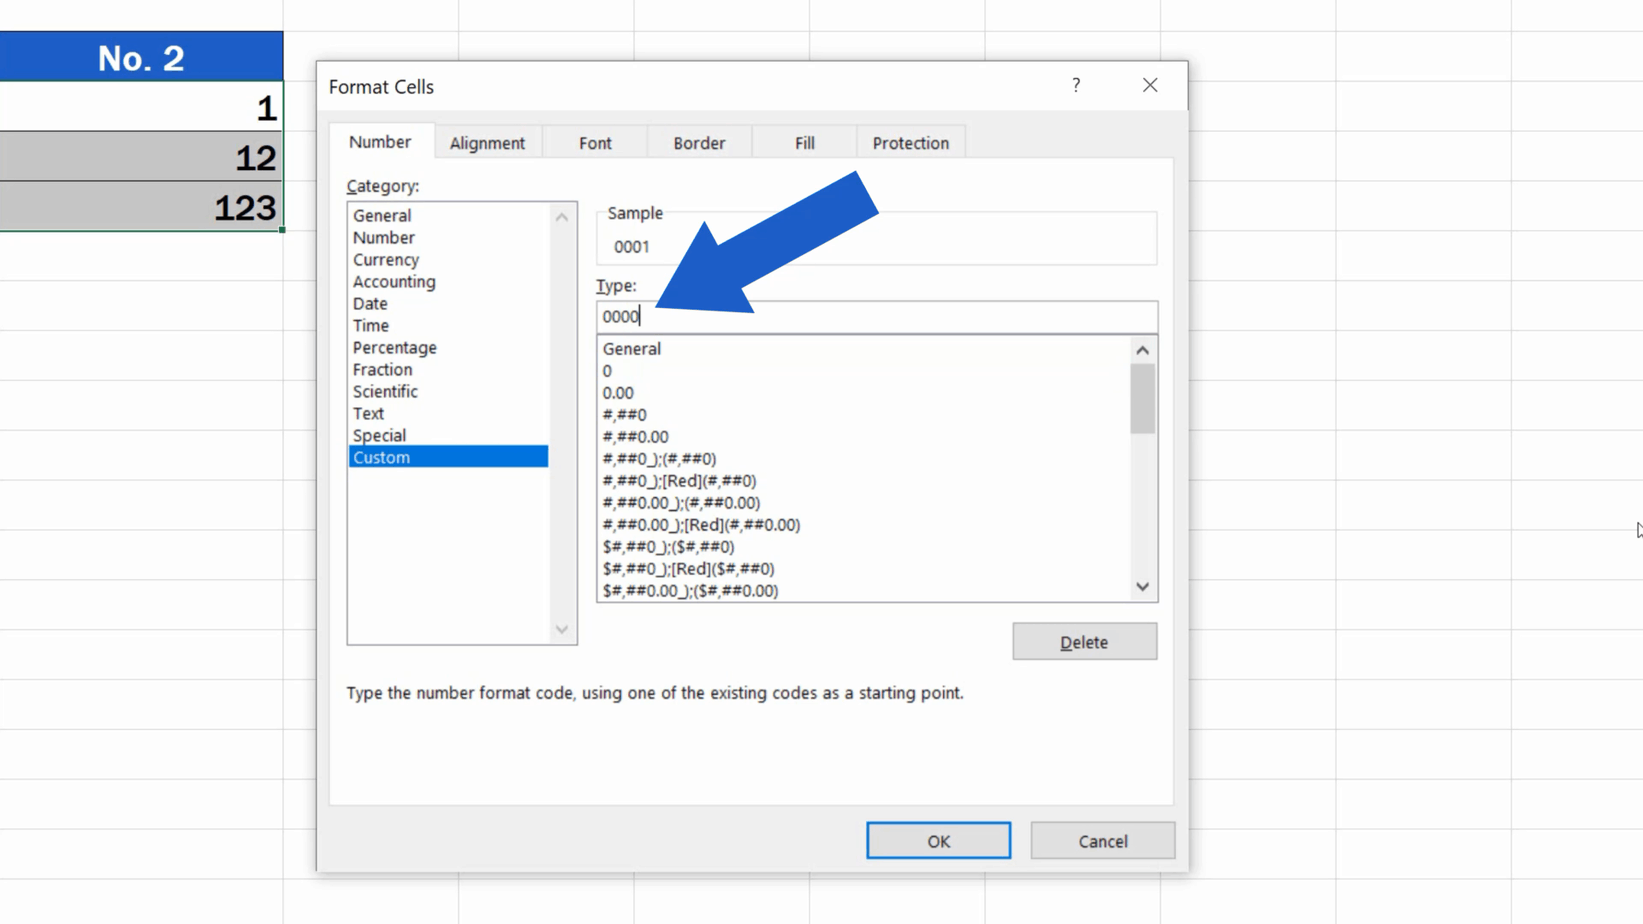The height and width of the screenshot is (924, 1643).
Task: Select the Number tab
Action: click(x=380, y=142)
